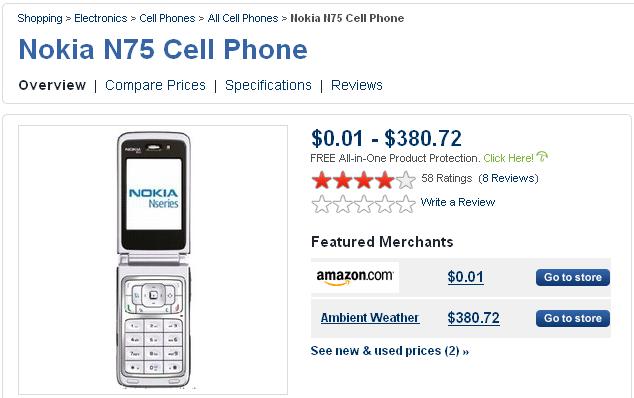The height and width of the screenshot is (398, 634).
Task: Rate one star in Write a Review
Action: [x=322, y=204]
